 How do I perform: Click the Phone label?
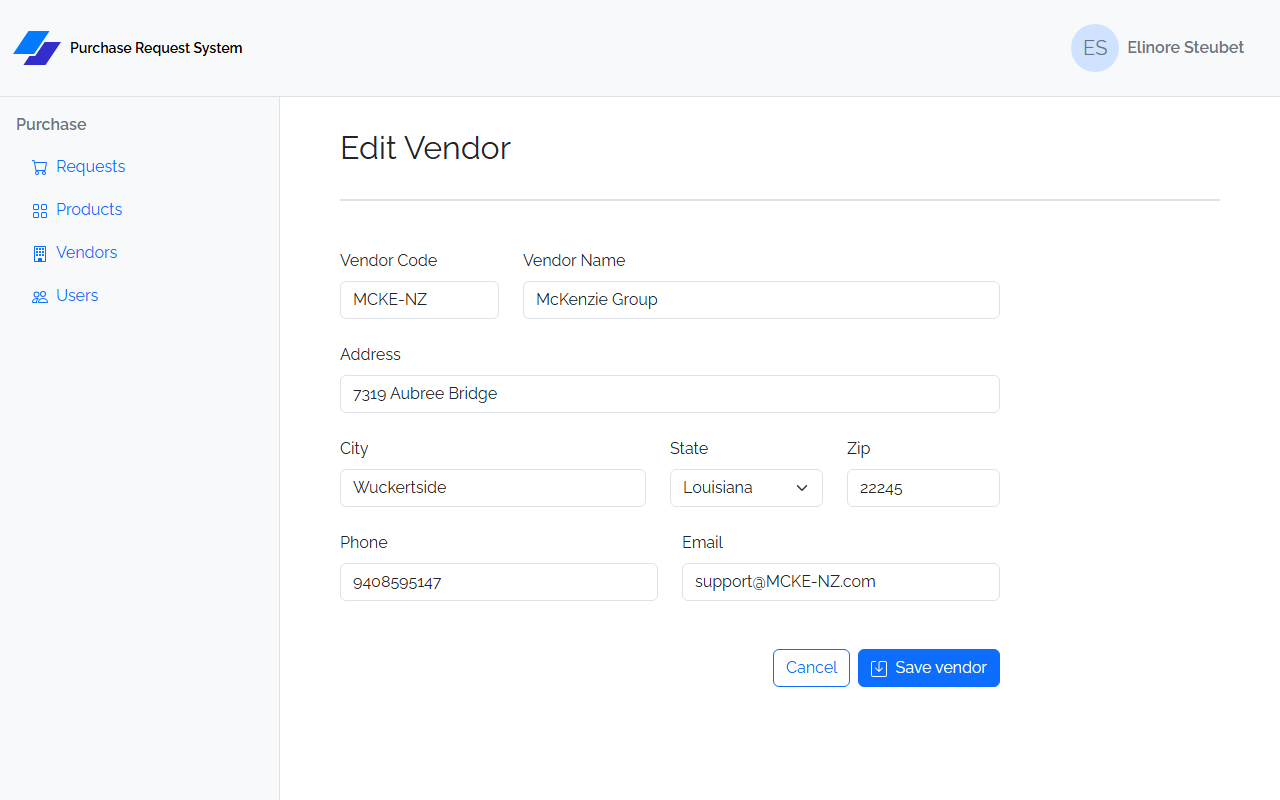click(364, 542)
